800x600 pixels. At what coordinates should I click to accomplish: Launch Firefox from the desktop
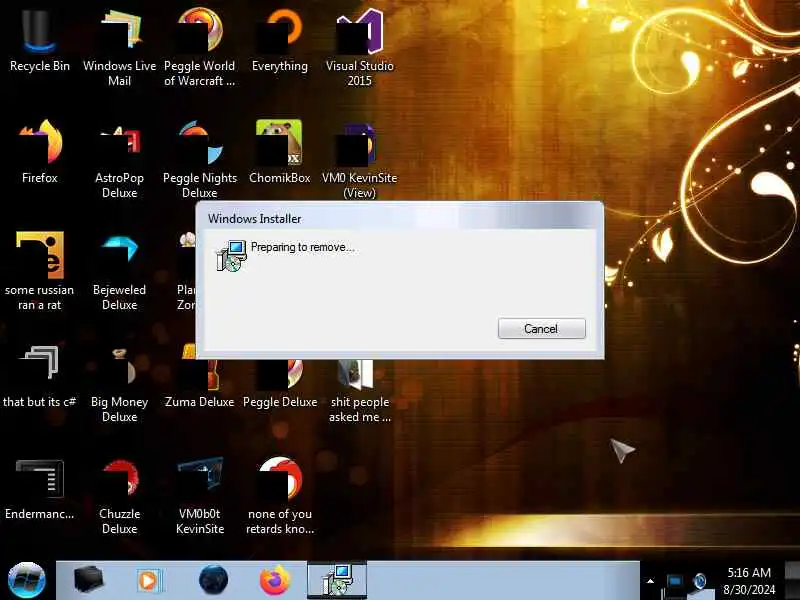point(39,152)
